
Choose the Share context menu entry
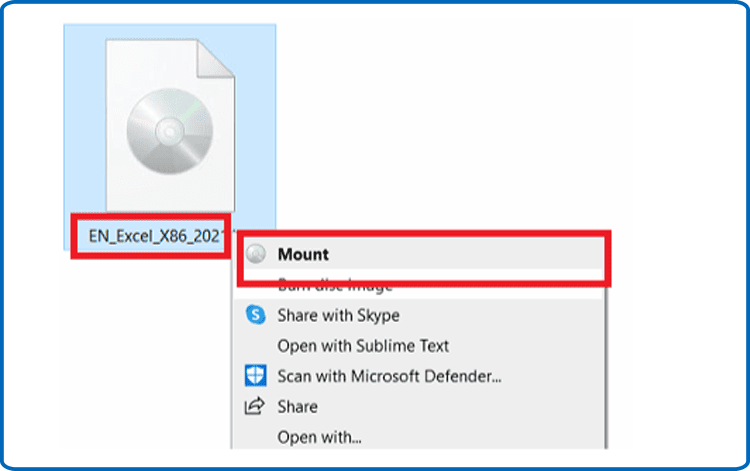pos(297,406)
